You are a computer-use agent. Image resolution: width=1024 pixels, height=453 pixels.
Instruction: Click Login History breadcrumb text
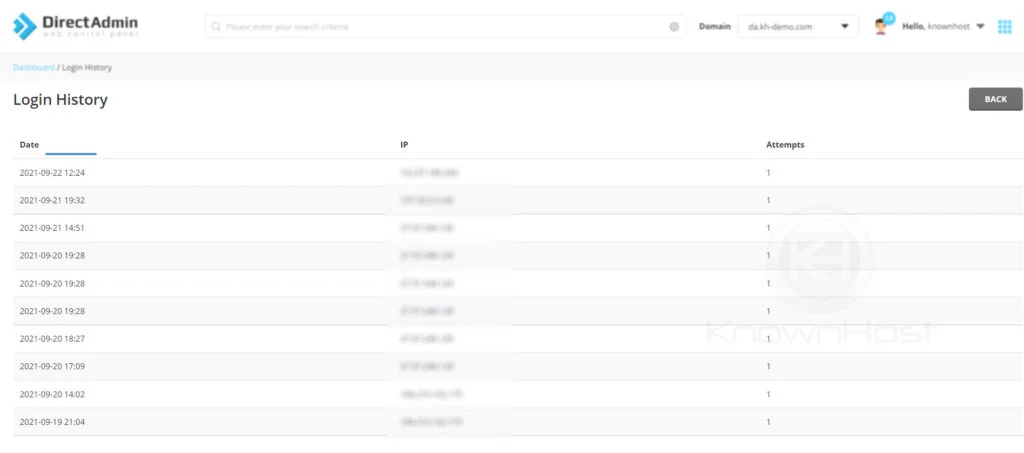click(87, 67)
